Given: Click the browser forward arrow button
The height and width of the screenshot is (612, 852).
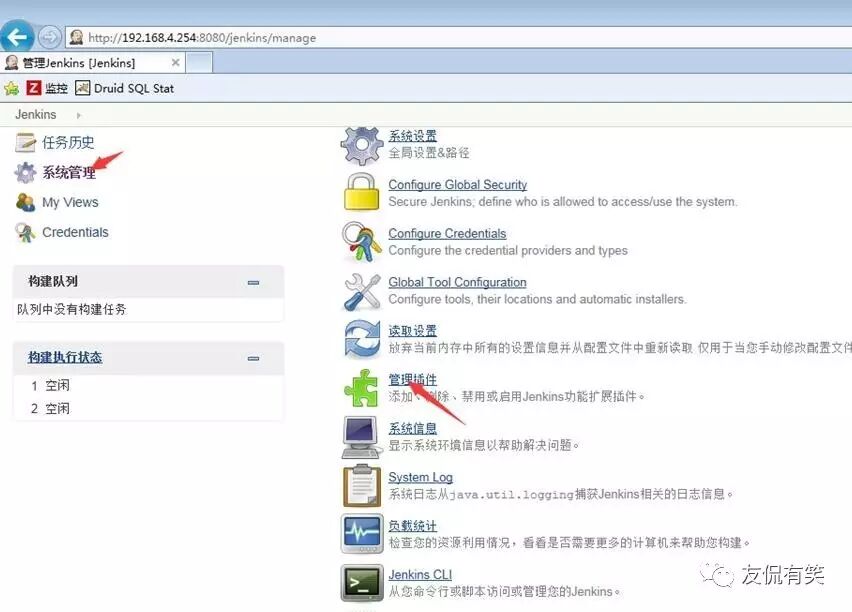Looking at the screenshot, I should [x=49, y=38].
